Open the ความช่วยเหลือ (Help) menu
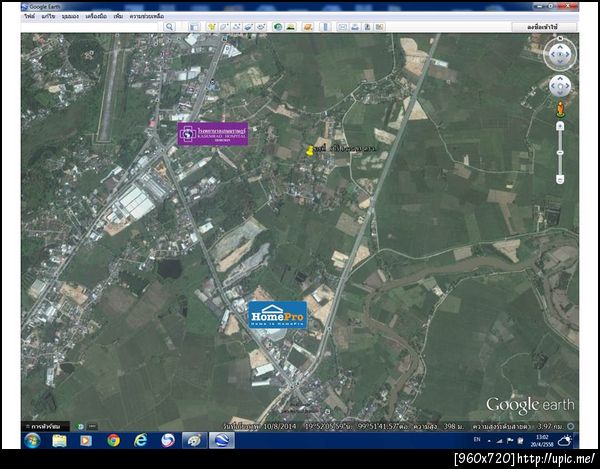Screen dimensions: 600x469 pos(147,16)
